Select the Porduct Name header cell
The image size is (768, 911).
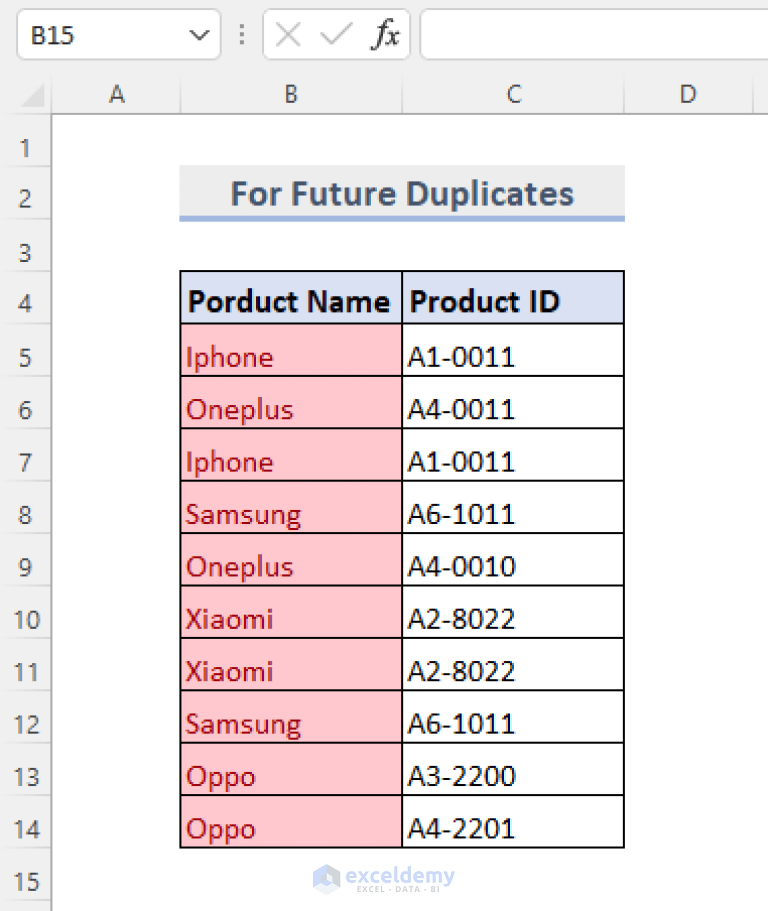point(290,300)
